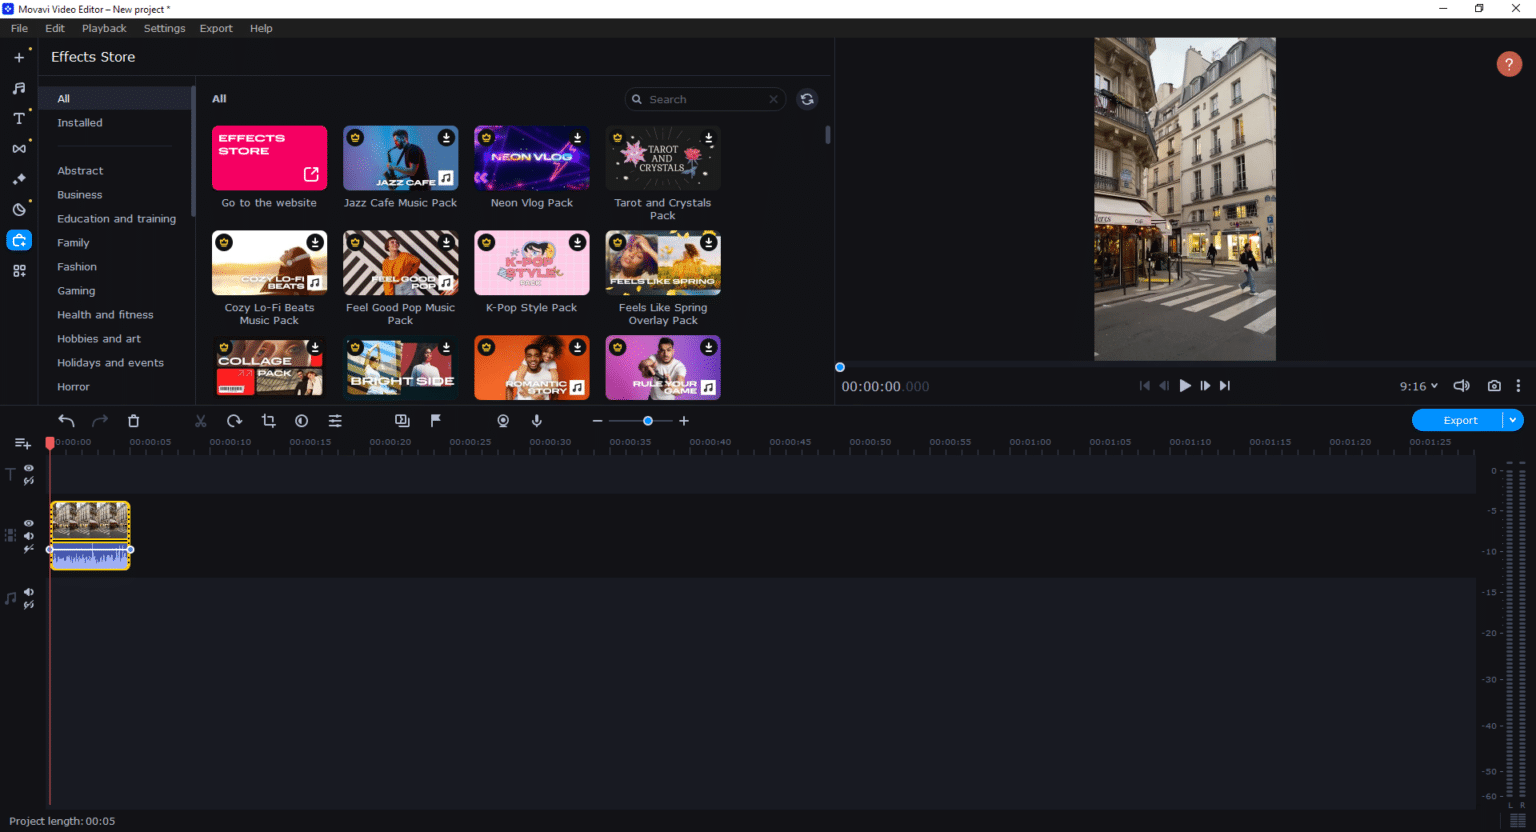Open the Playback menu

(104, 28)
